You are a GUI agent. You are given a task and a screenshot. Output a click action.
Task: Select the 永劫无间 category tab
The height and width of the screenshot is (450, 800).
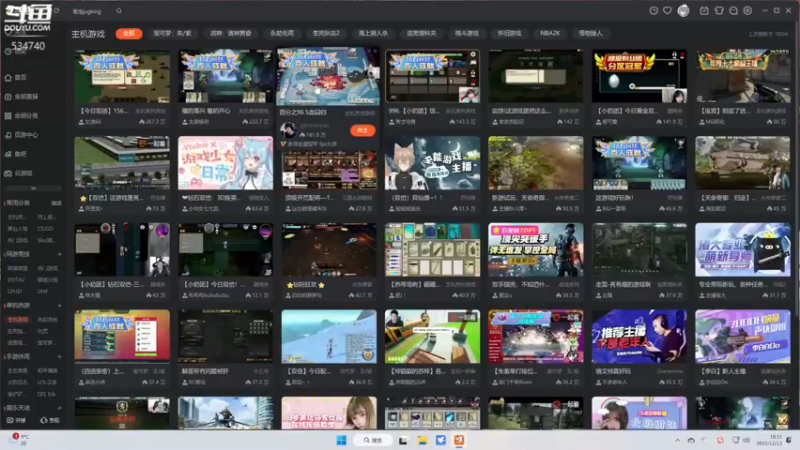point(282,33)
